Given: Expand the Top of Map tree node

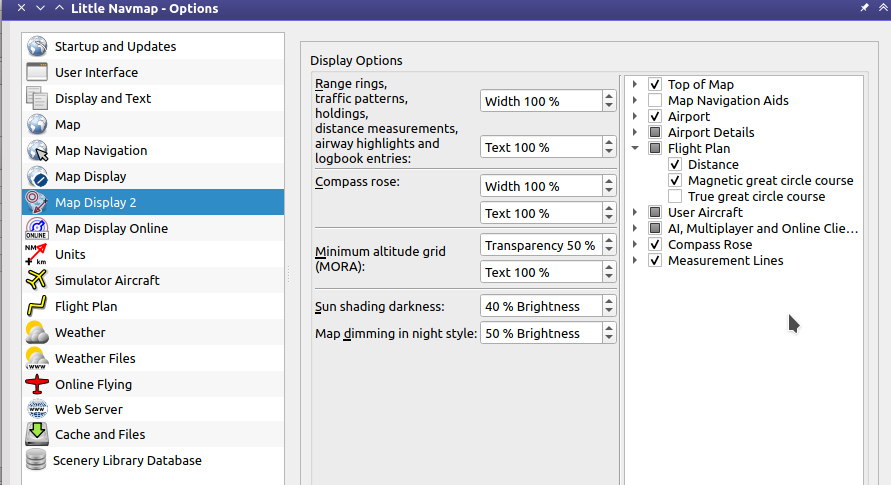Looking at the screenshot, I should click(x=635, y=84).
